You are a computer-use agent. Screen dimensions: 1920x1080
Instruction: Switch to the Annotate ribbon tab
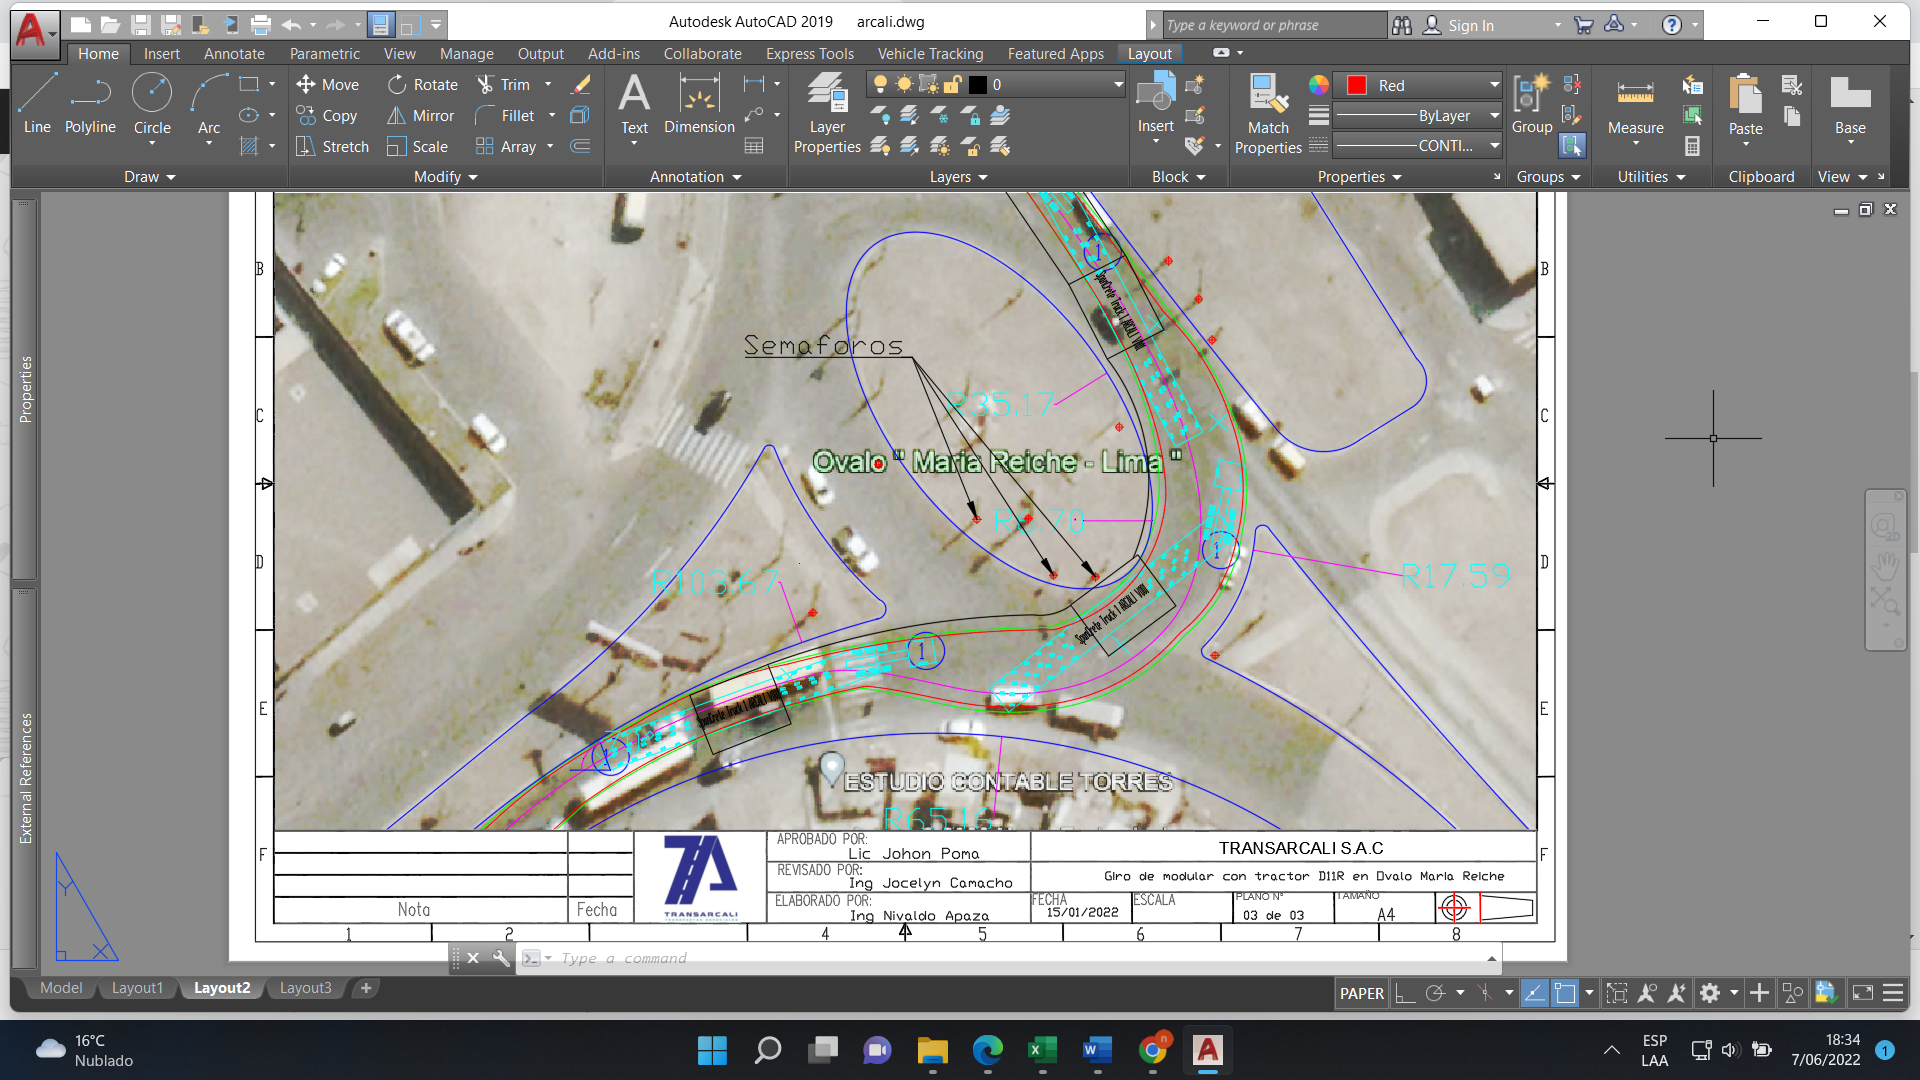click(x=234, y=54)
